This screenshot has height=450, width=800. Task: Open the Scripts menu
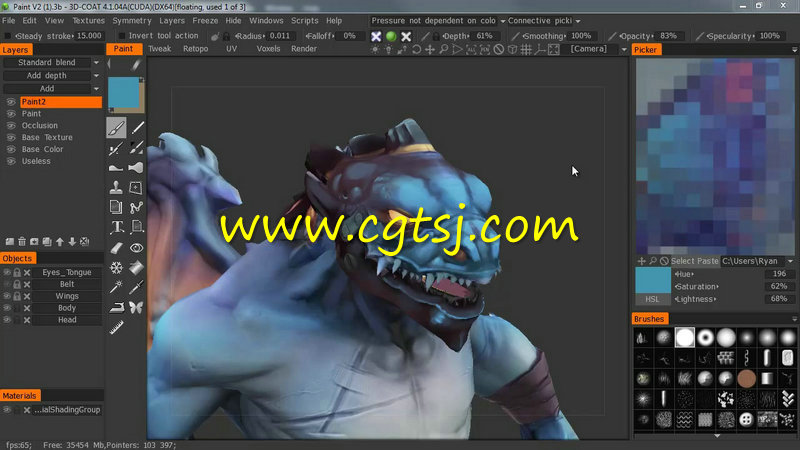pyautogui.click(x=305, y=21)
